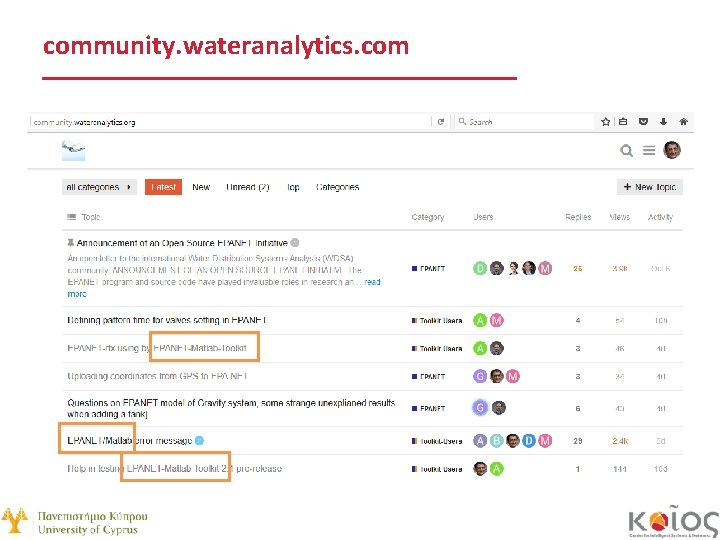The image size is (720, 540).
Task: Click solved check badge on EPANET/Matlab error topic
Action: click(199, 441)
